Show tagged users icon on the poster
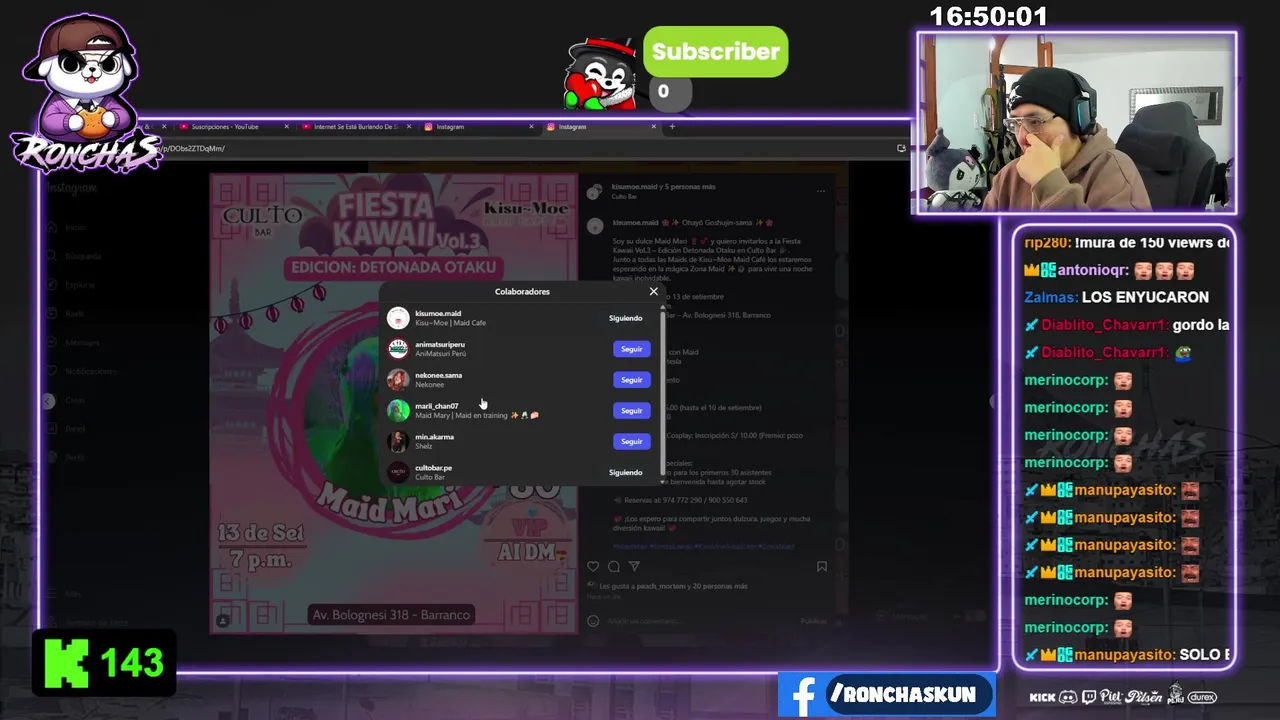The width and height of the screenshot is (1280, 720). pos(223,621)
